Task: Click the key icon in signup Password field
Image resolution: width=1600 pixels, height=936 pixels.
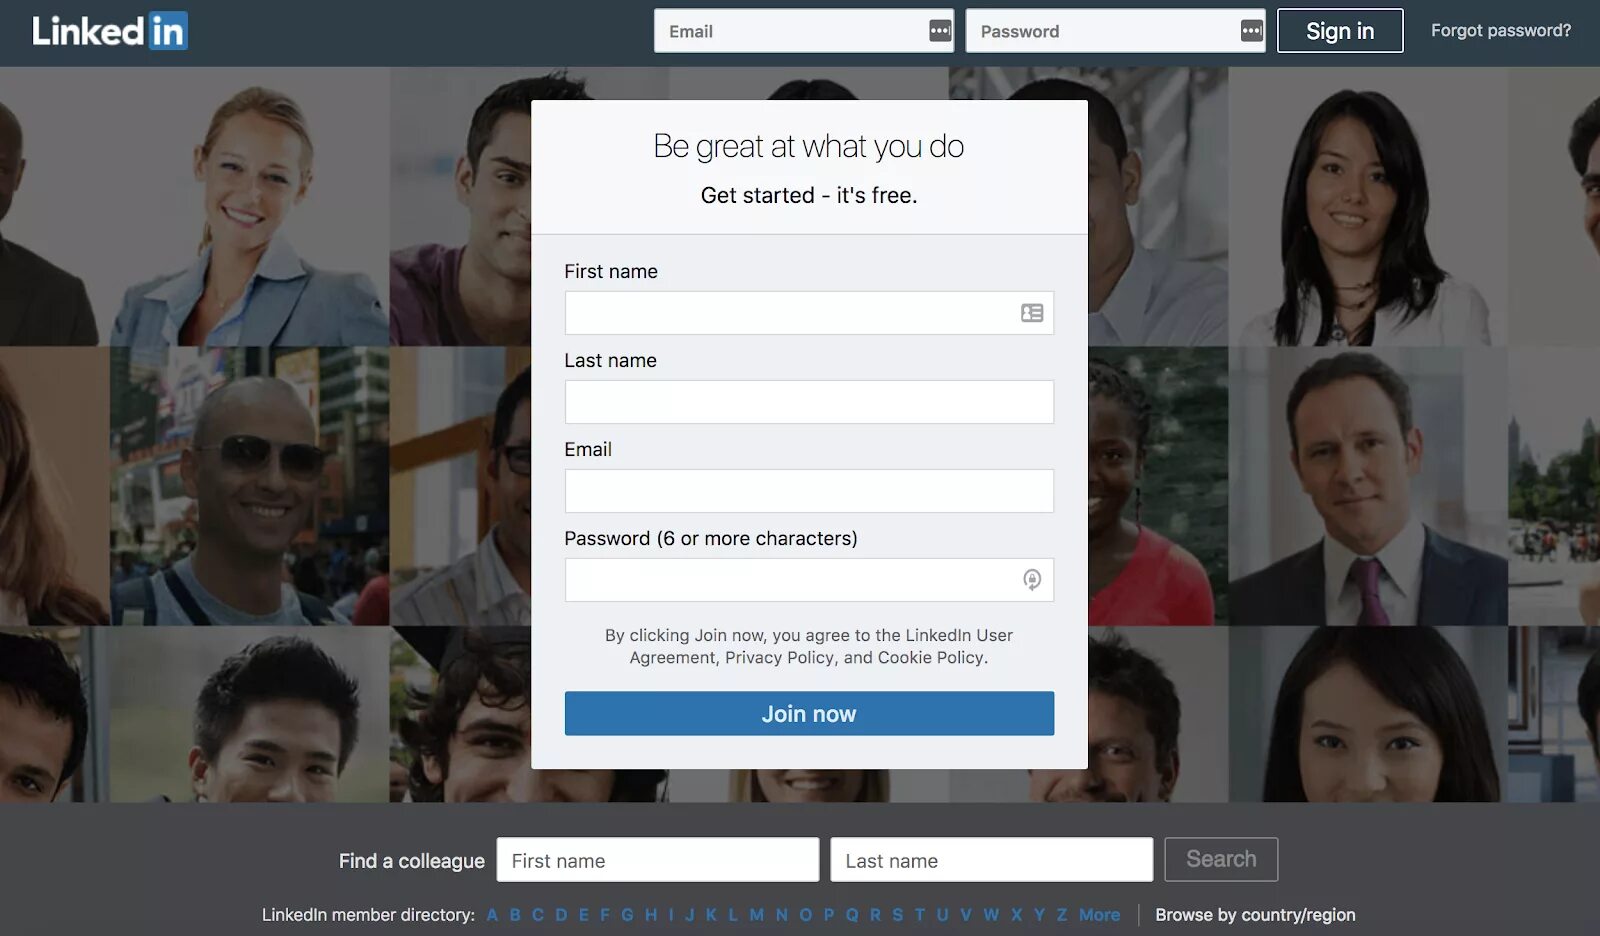Action: pyautogui.click(x=1032, y=579)
